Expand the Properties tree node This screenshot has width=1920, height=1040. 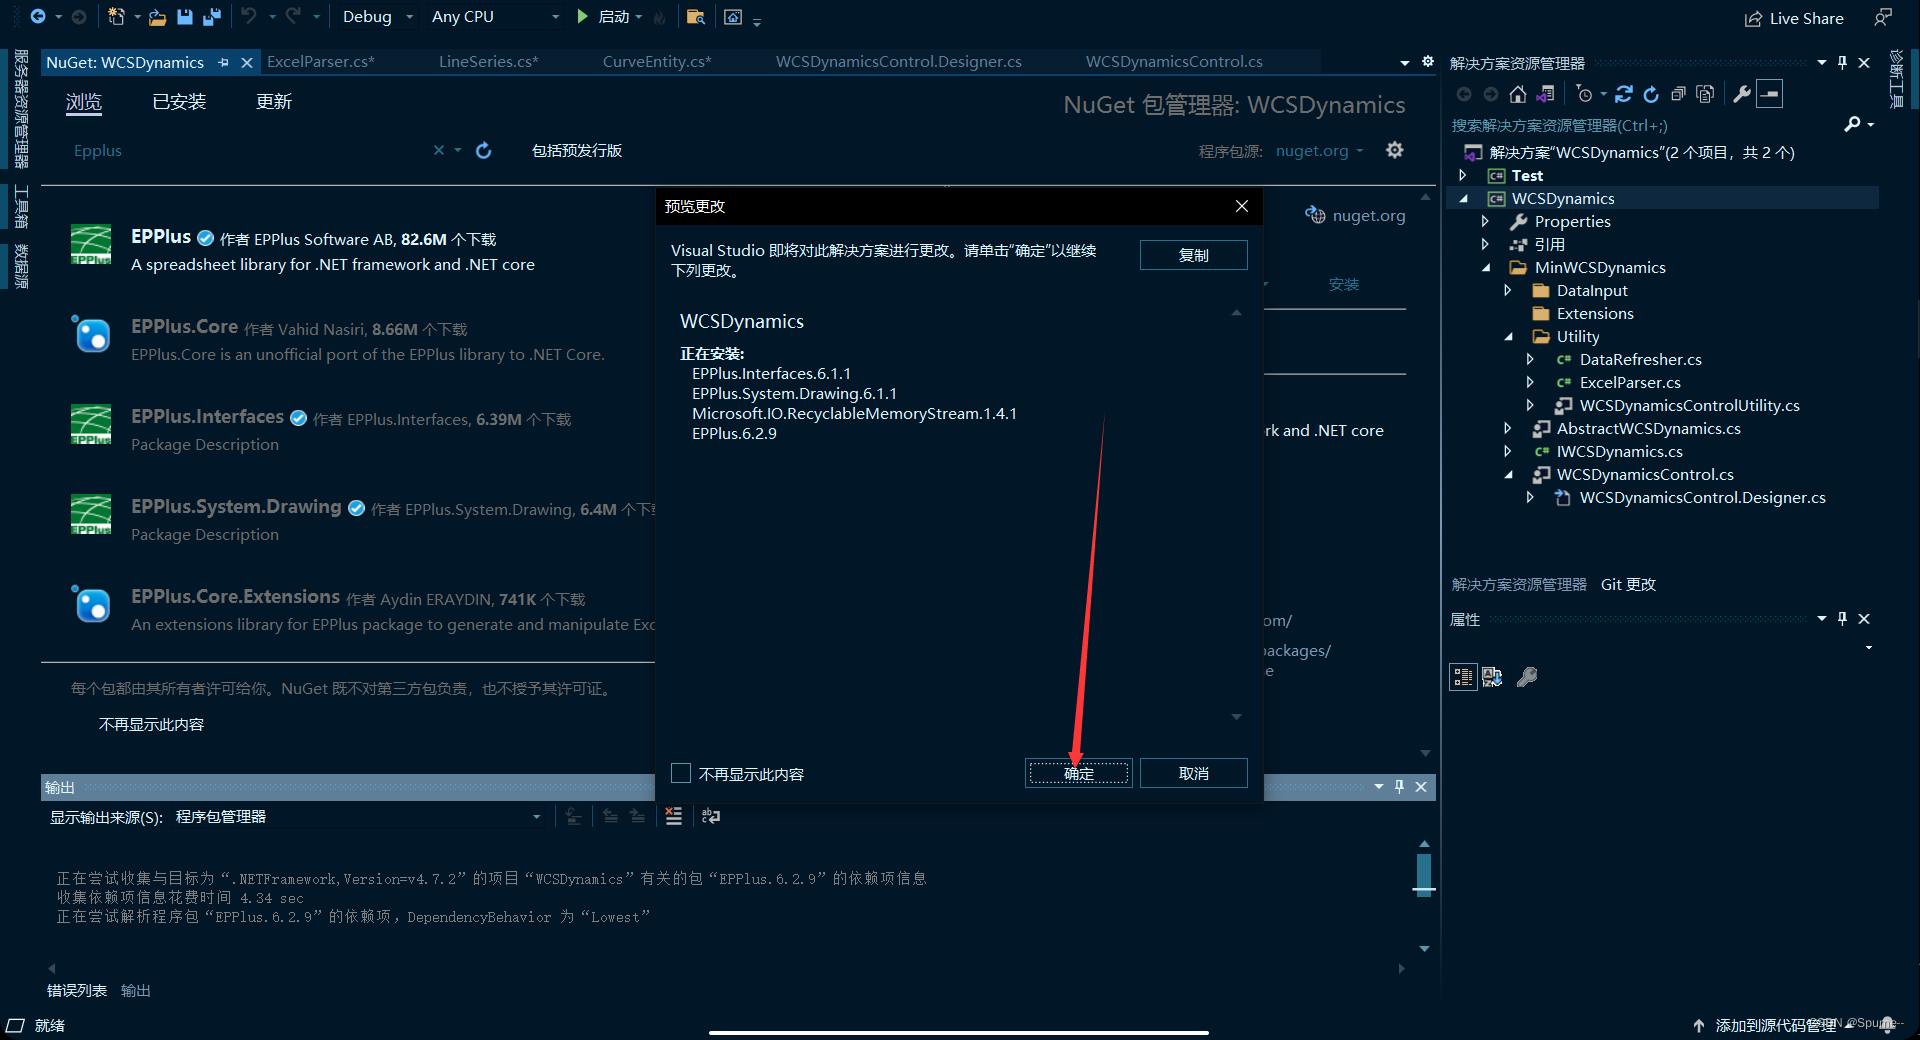pyautogui.click(x=1485, y=221)
